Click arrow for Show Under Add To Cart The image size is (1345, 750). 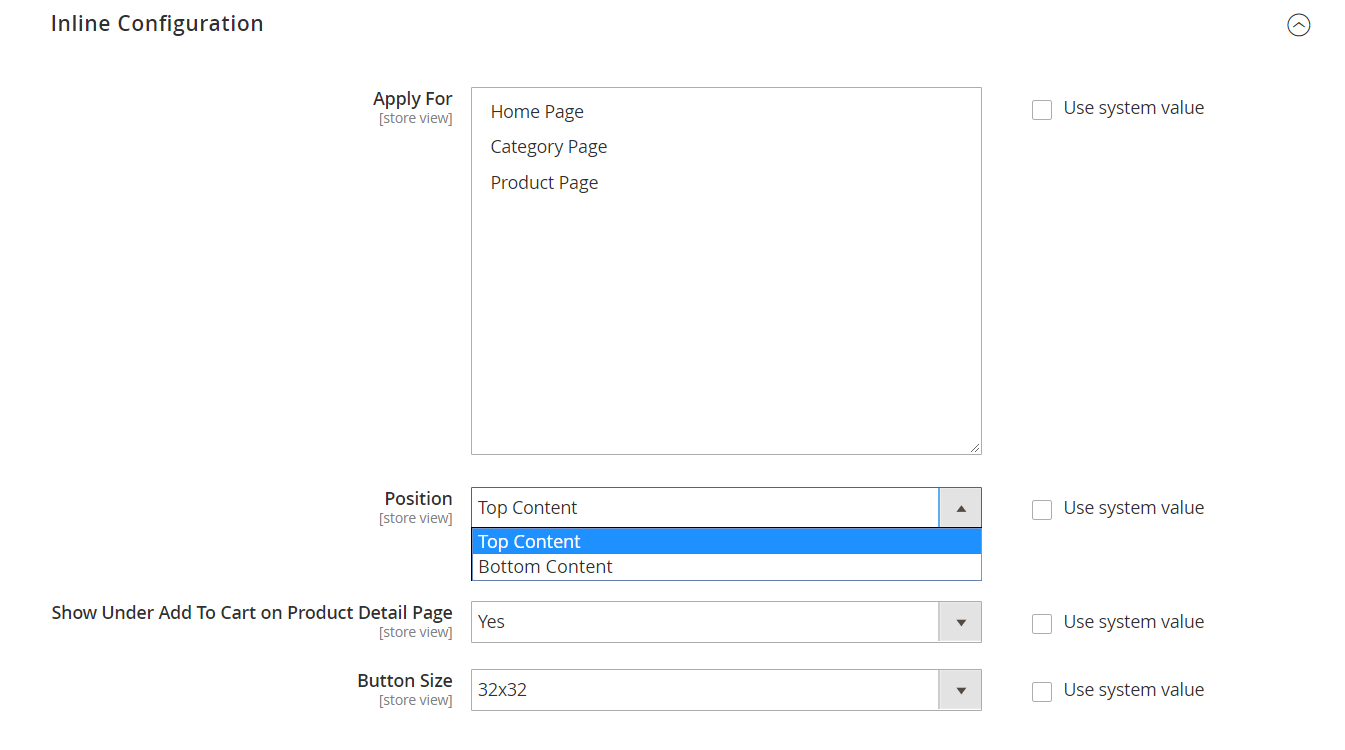pyautogui.click(x=960, y=622)
